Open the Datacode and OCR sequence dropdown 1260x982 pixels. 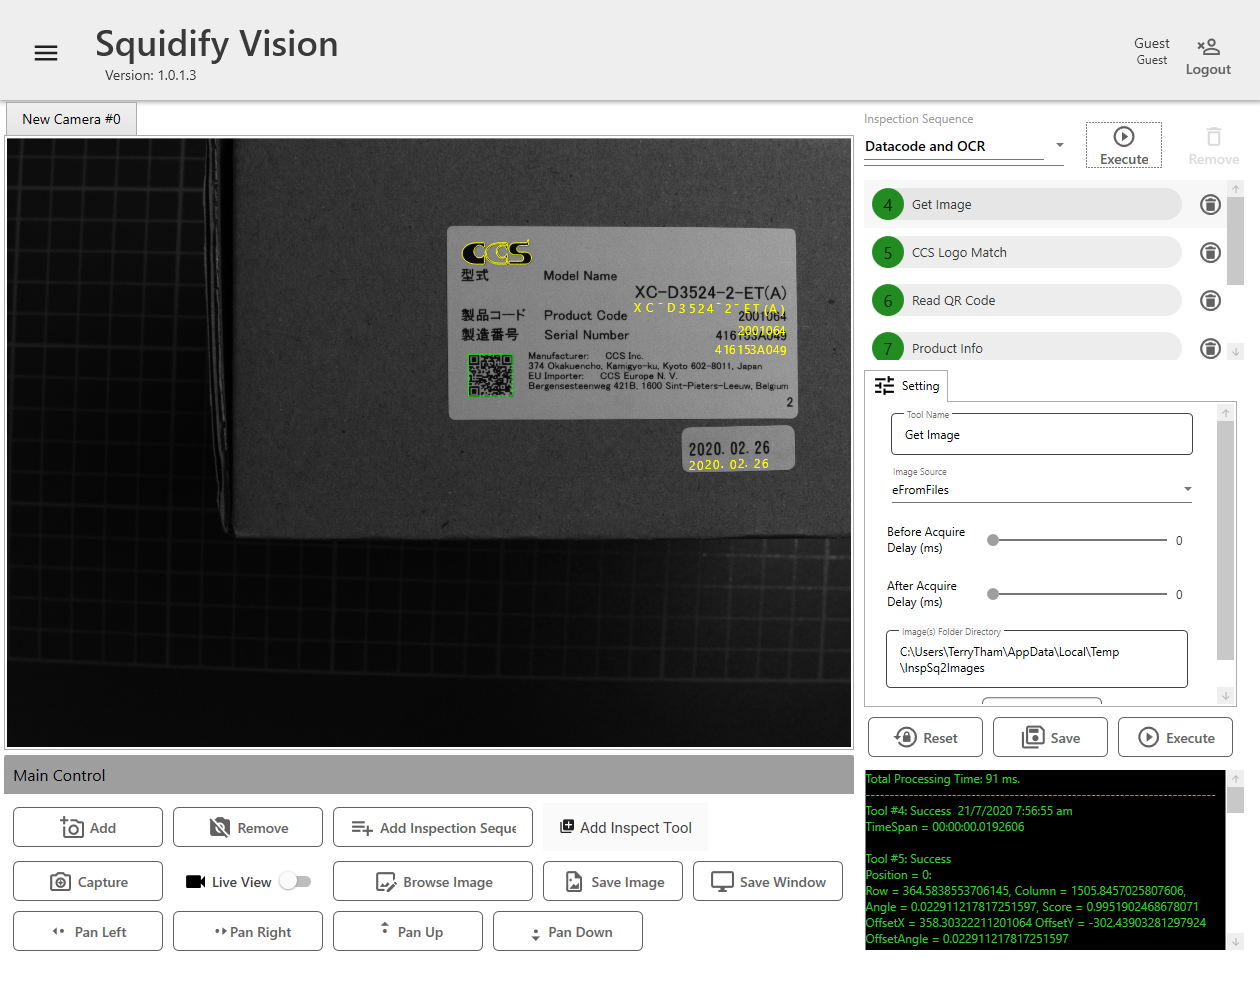[964, 146]
